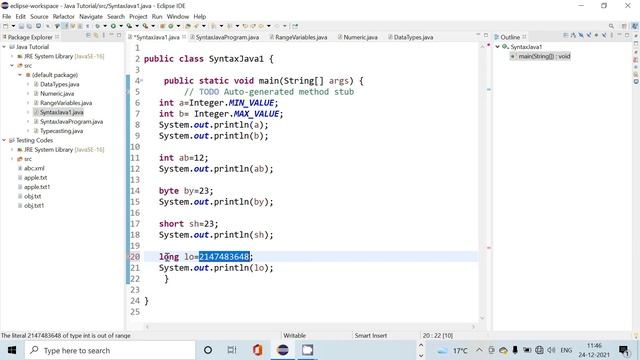Open the New Java Class dropdown arrow
This screenshot has height=360, width=640.
click(x=178, y=26)
